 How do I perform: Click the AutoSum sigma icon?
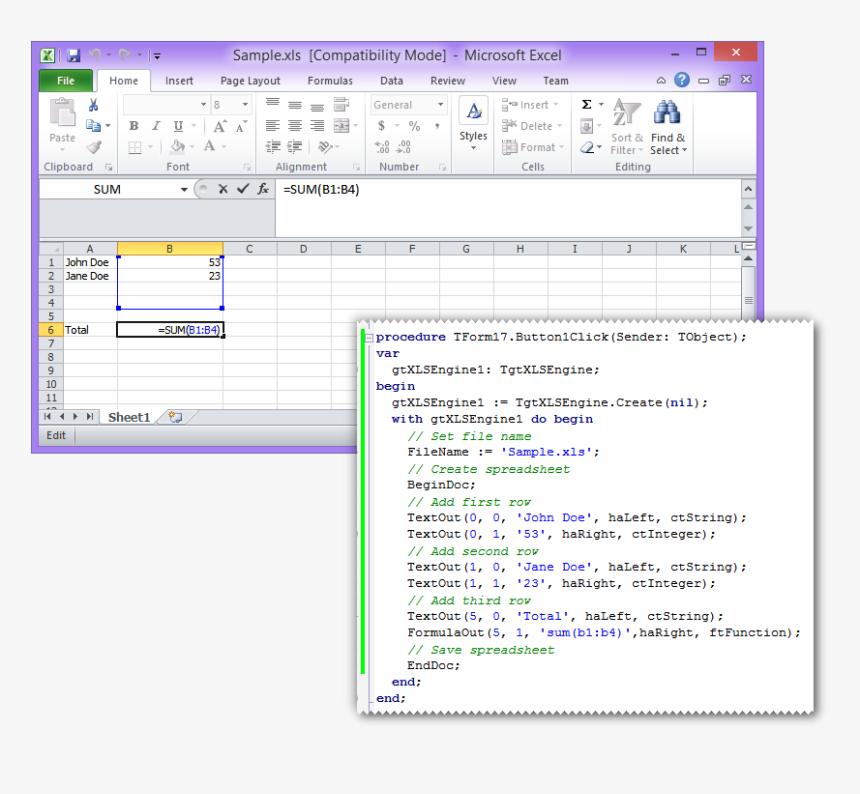(x=587, y=104)
